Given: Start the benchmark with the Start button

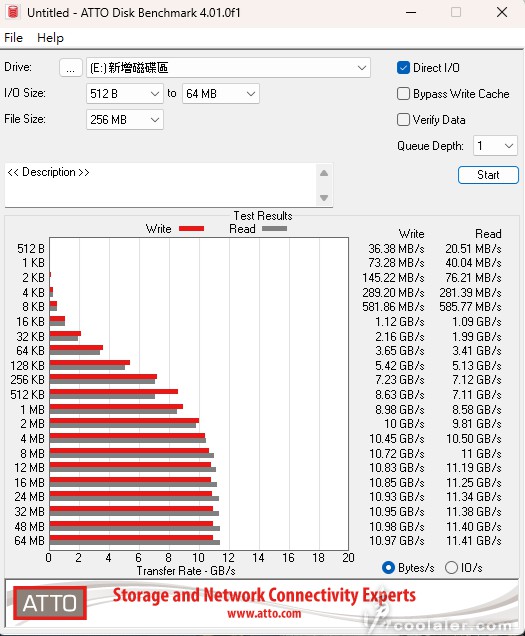Looking at the screenshot, I should click(488, 175).
